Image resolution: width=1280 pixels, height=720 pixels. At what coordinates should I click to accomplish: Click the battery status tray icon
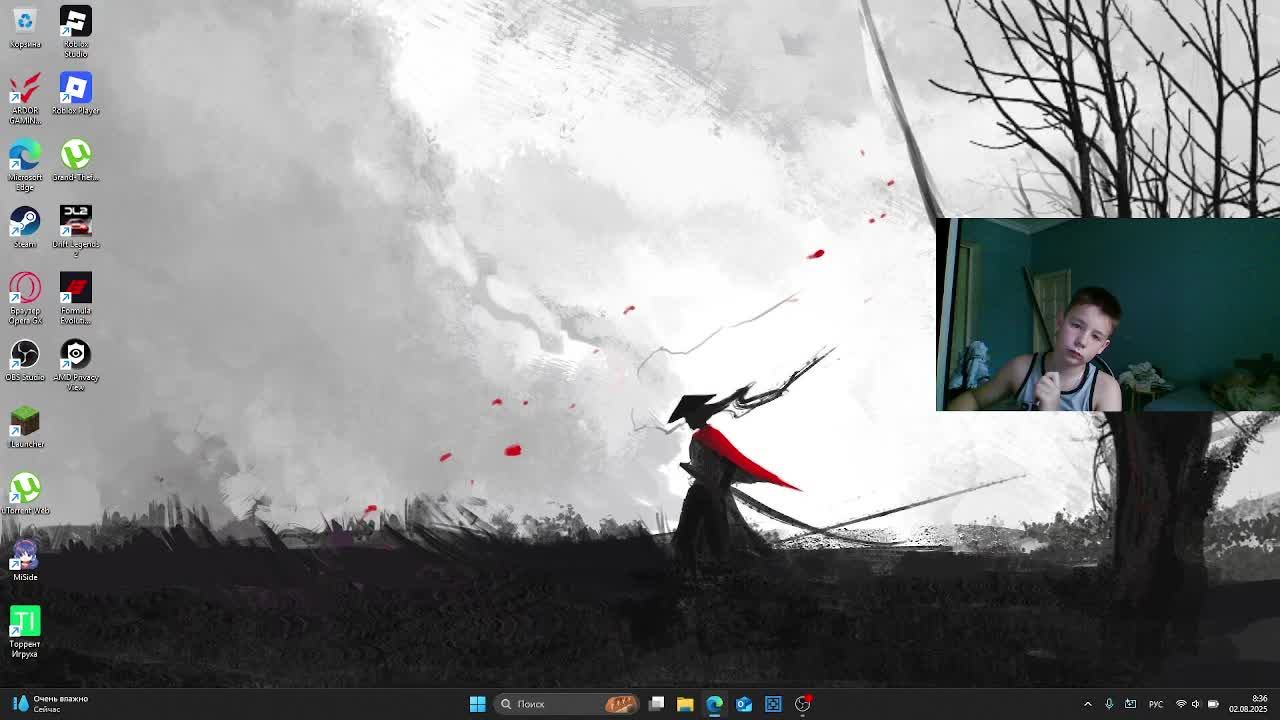(x=1213, y=704)
